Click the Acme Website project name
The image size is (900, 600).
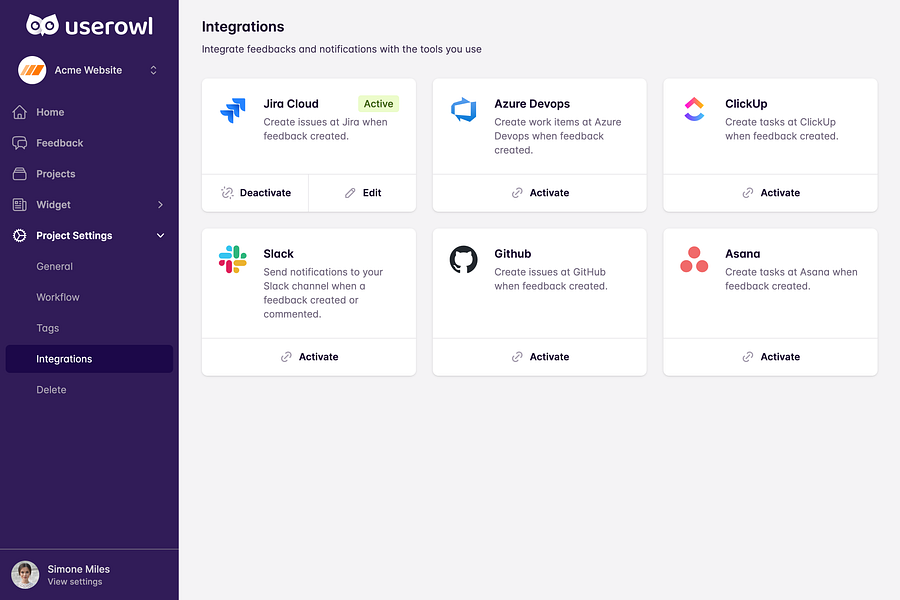point(88,70)
